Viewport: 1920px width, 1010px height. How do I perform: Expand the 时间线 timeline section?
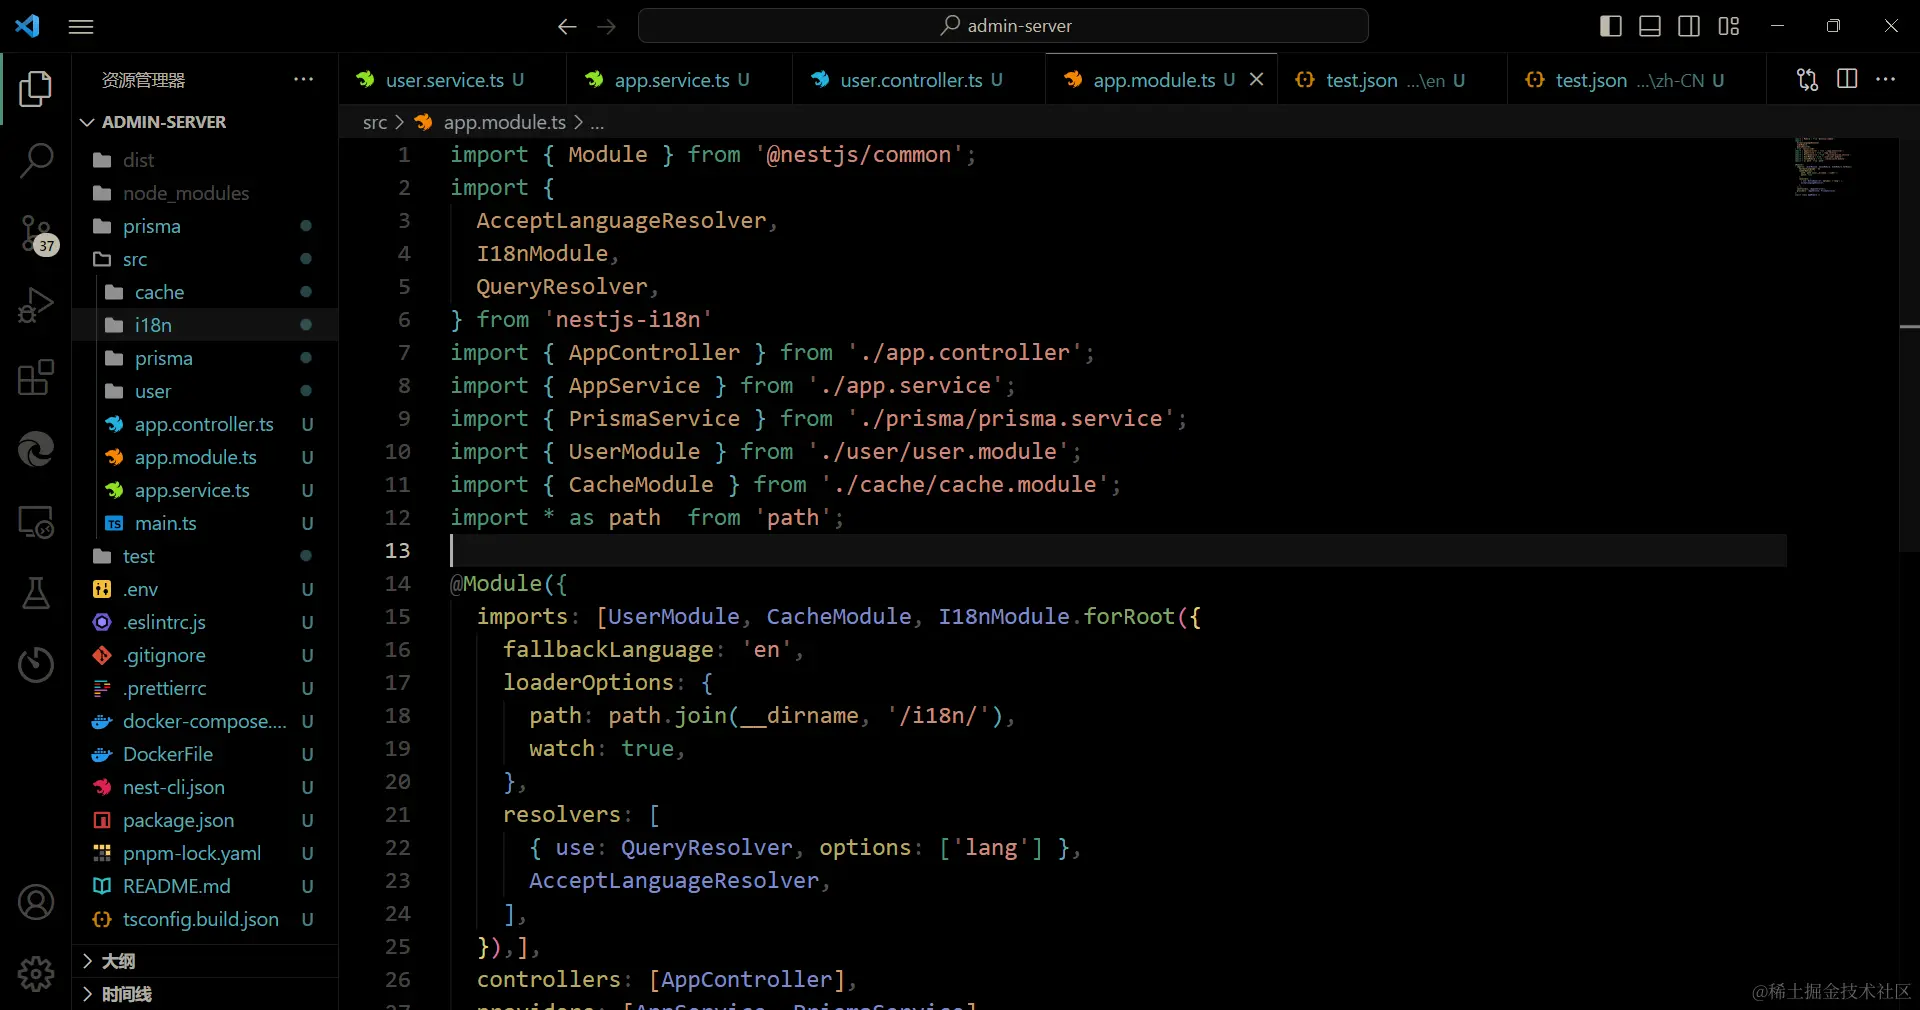tap(205, 994)
